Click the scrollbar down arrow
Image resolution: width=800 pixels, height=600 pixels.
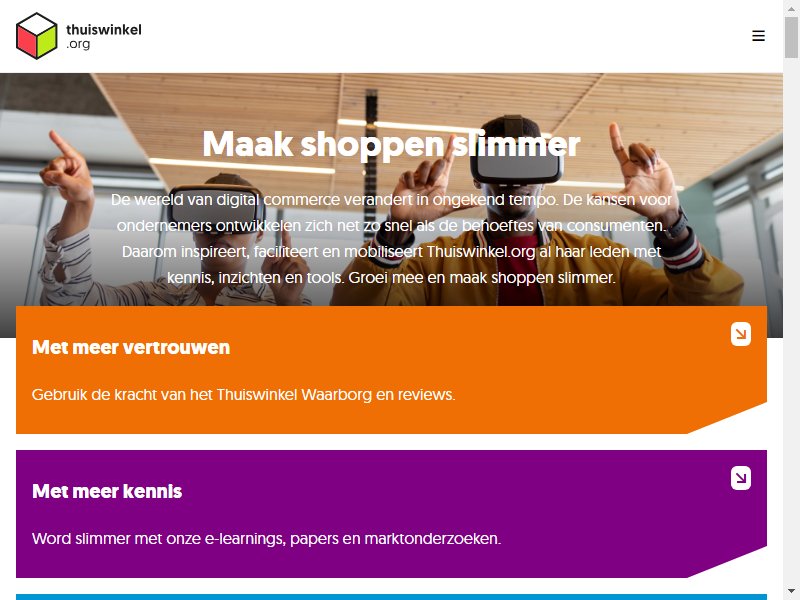(791, 591)
